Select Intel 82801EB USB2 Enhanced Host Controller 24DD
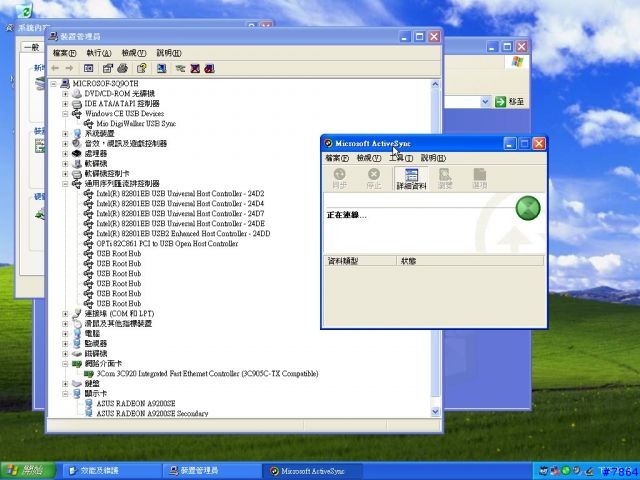This screenshot has width=640, height=480. click(183, 233)
